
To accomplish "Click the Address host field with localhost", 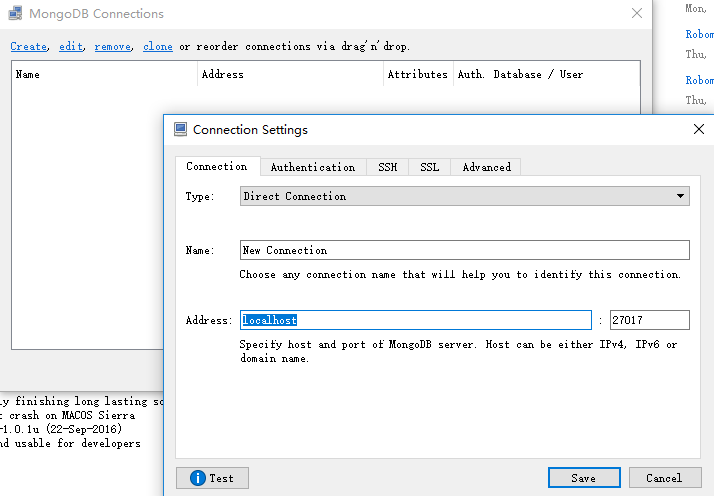I will 416,320.
